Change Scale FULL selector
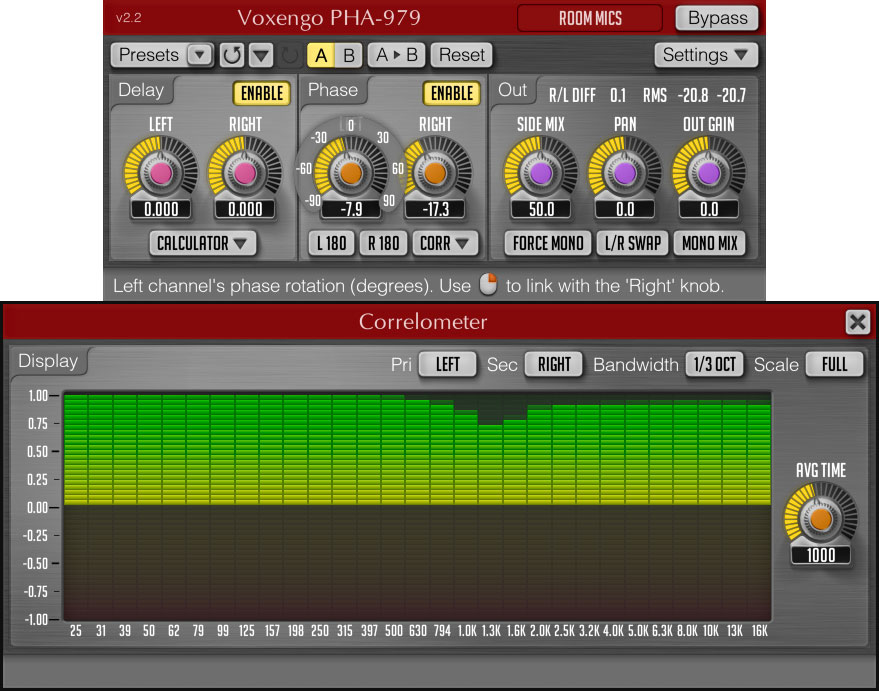This screenshot has width=879, height=691. click(x=834, y=365)
